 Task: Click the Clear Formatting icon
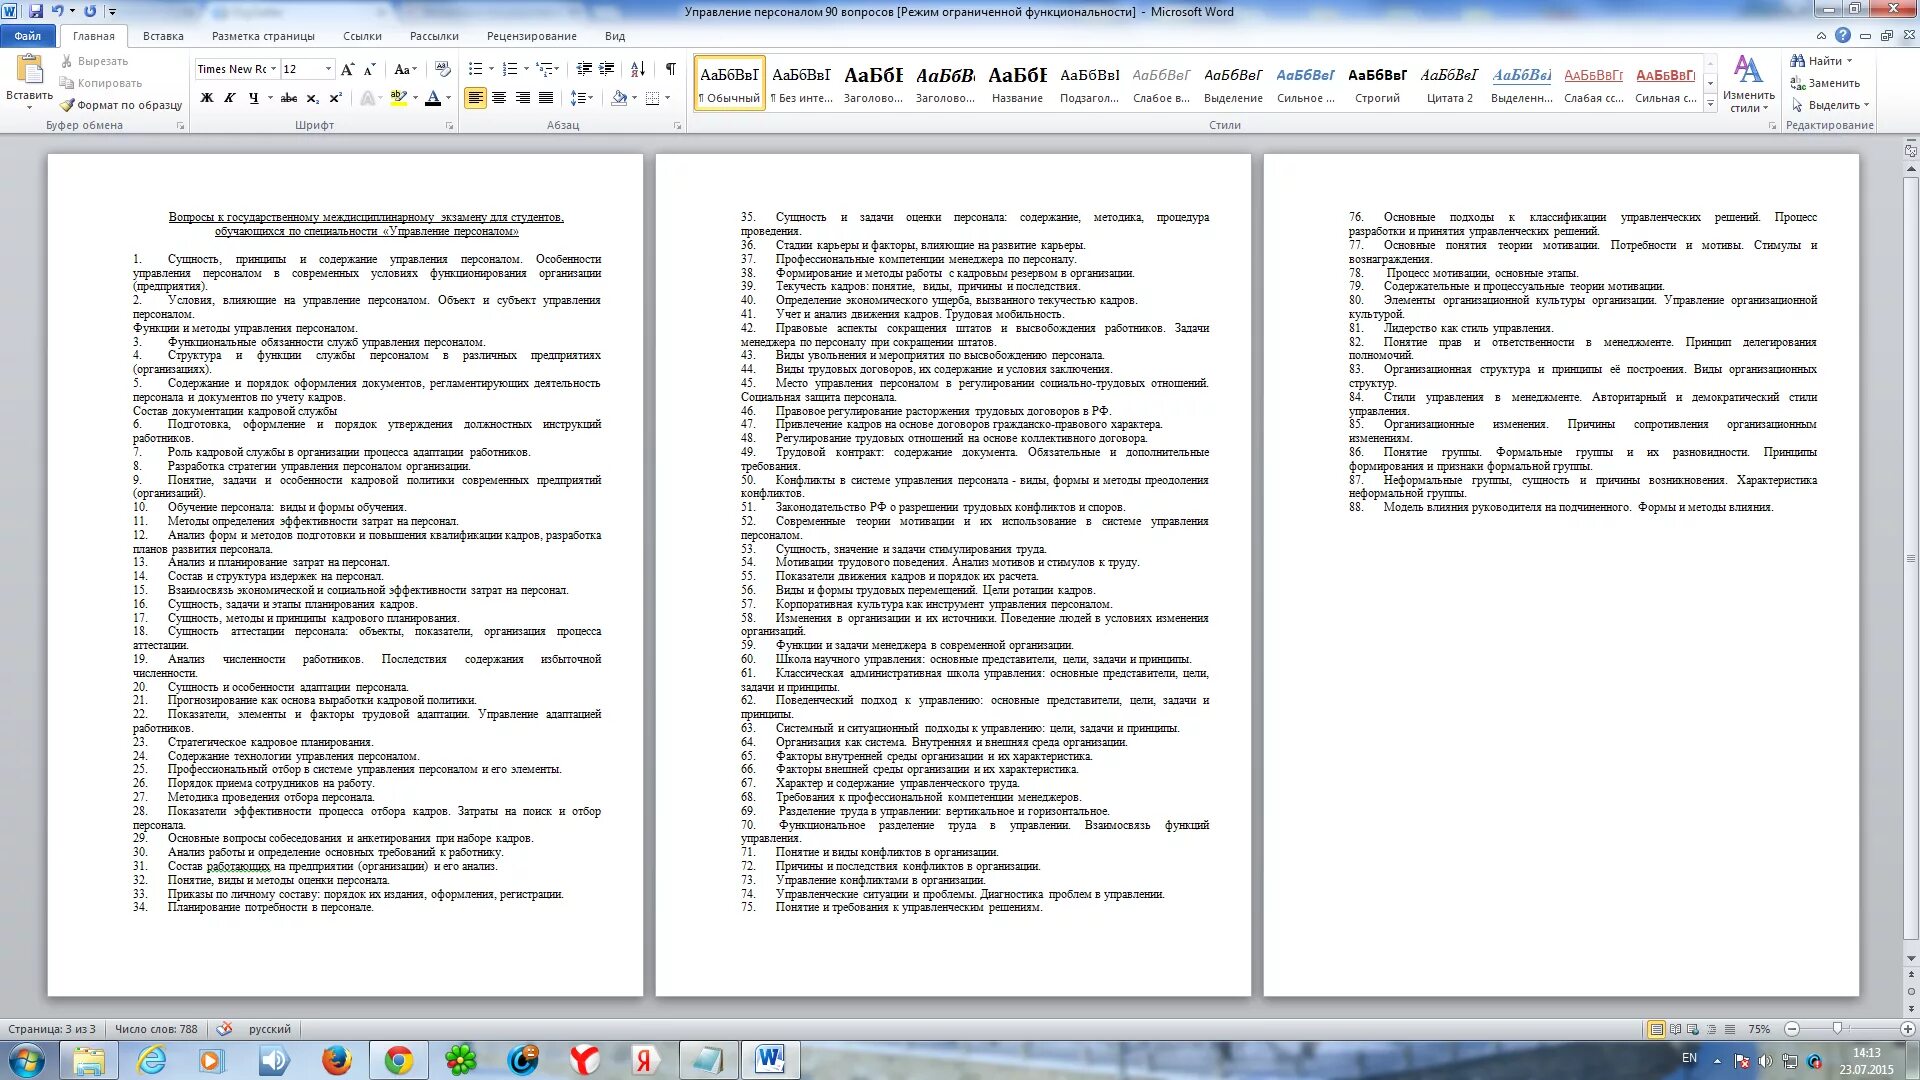pyautogui.click(x=443, y=69)
